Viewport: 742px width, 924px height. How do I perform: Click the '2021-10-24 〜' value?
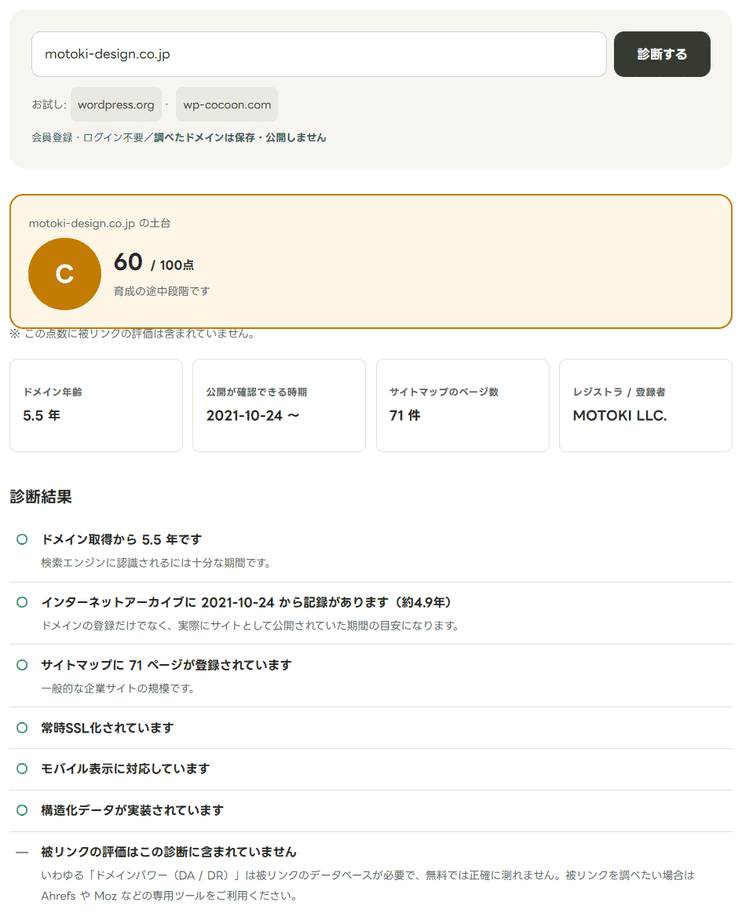[x=253, y=415]
